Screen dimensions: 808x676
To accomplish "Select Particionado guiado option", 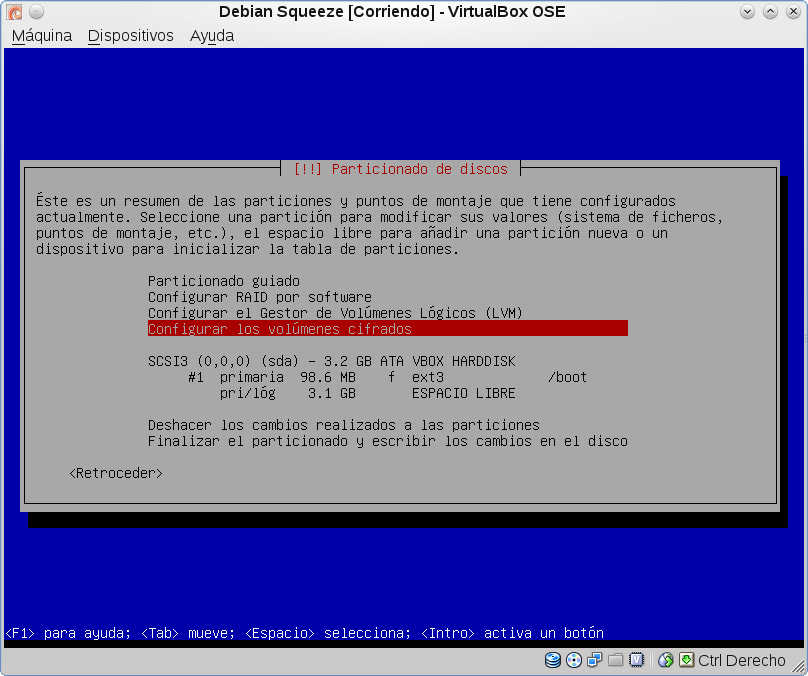I will (224, 281).
